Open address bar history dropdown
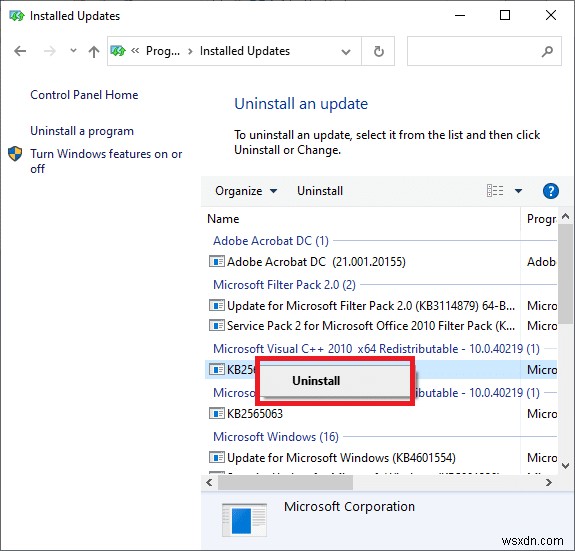Image resolution: width=575 pixels, height=551 pixels. click(345, 52)
